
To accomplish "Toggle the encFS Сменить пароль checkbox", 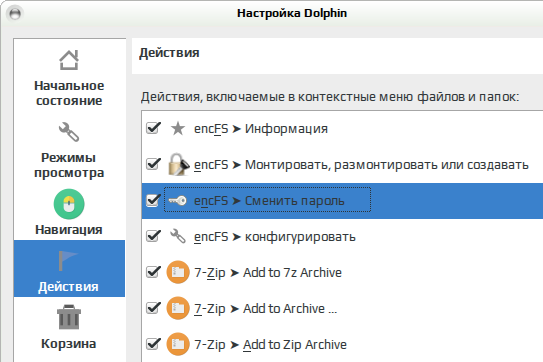I will point(153,200).
